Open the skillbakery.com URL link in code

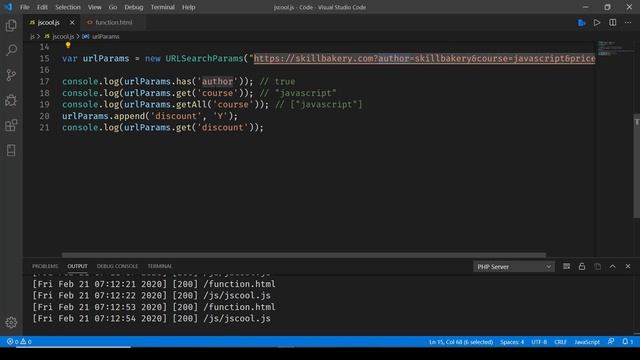(424, 58)
